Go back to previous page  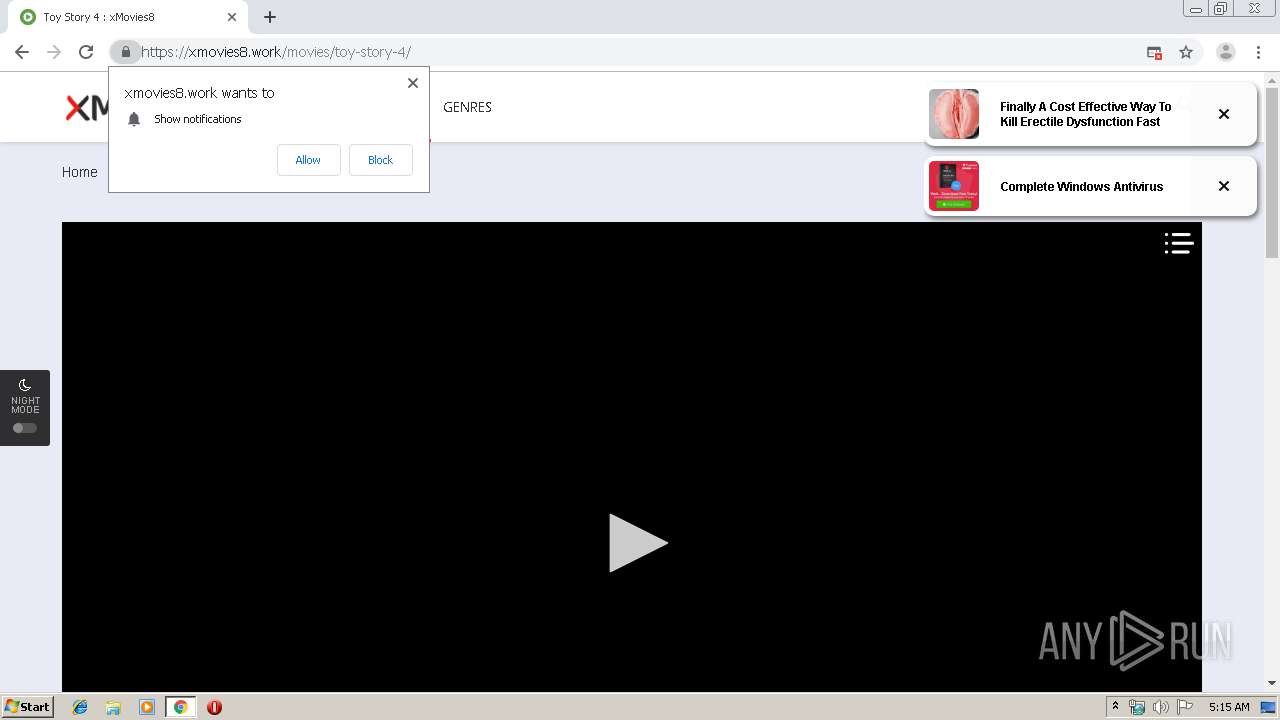22,52
